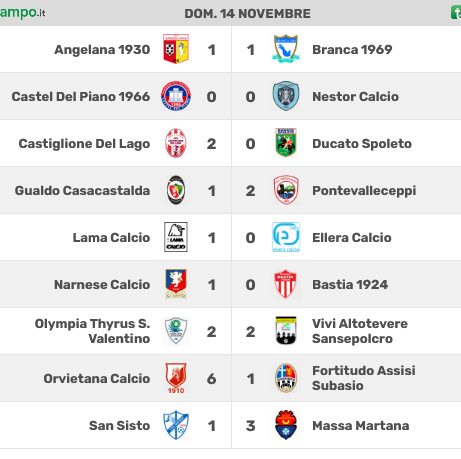Click the green site logo in header
This screenshot has height=459, width=461.
[22, 13]
